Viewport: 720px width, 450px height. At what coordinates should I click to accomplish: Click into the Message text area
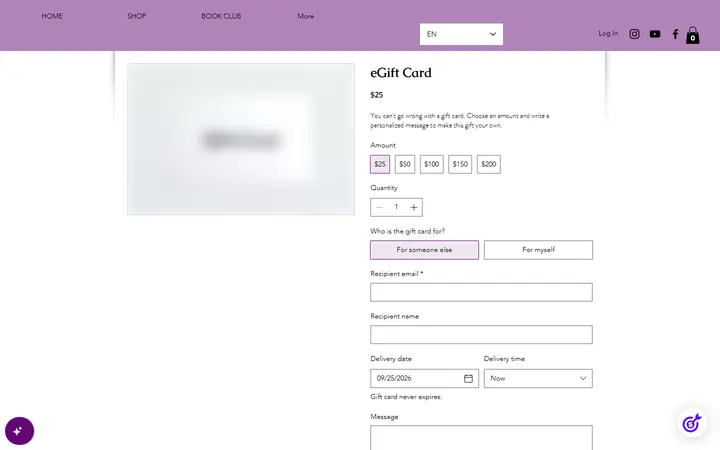pos(481,438)
